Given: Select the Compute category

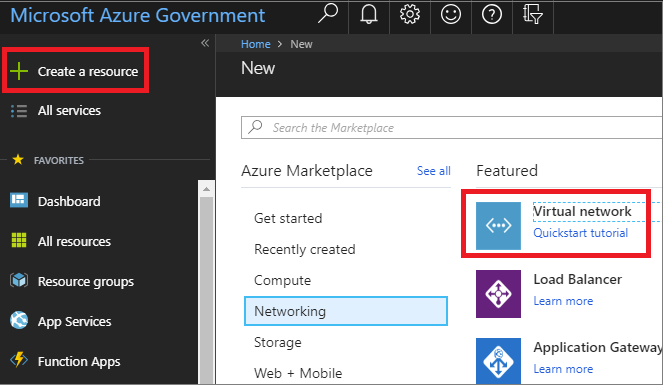Looking at the screenshot, I should 282,280.
